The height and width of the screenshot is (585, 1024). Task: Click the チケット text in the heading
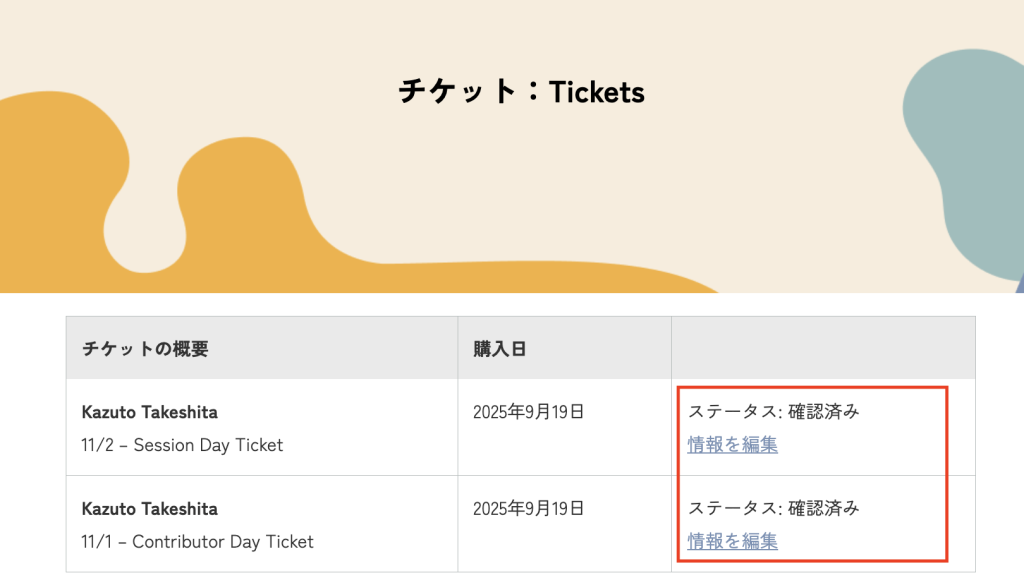coord(458,91)
